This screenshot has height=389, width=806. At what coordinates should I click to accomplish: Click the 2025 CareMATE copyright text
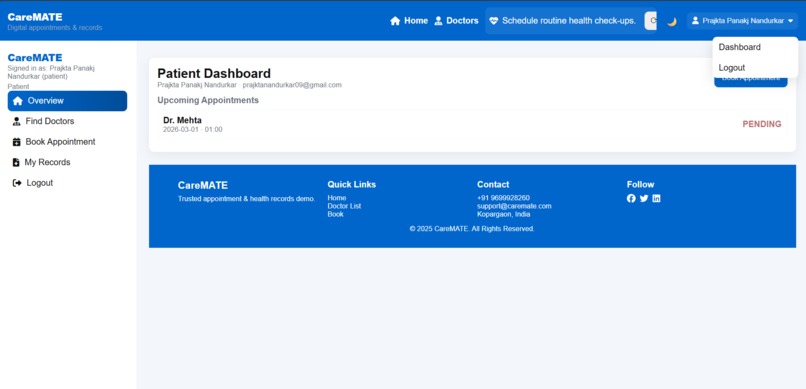(472, 229)
